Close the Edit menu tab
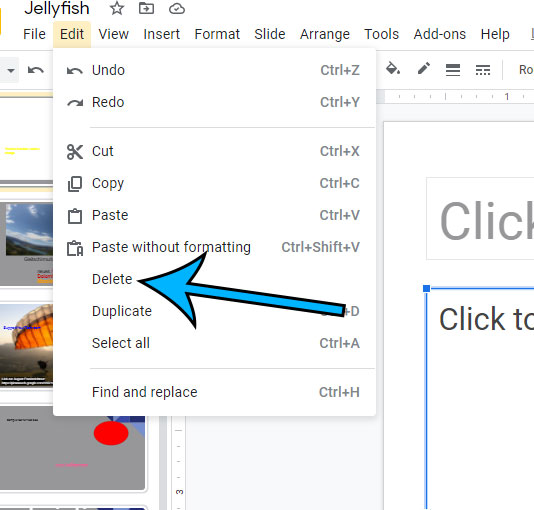Image resolution: width=534 pixels, height=510 pixels. pyautogui.click(x=72, y=34)
